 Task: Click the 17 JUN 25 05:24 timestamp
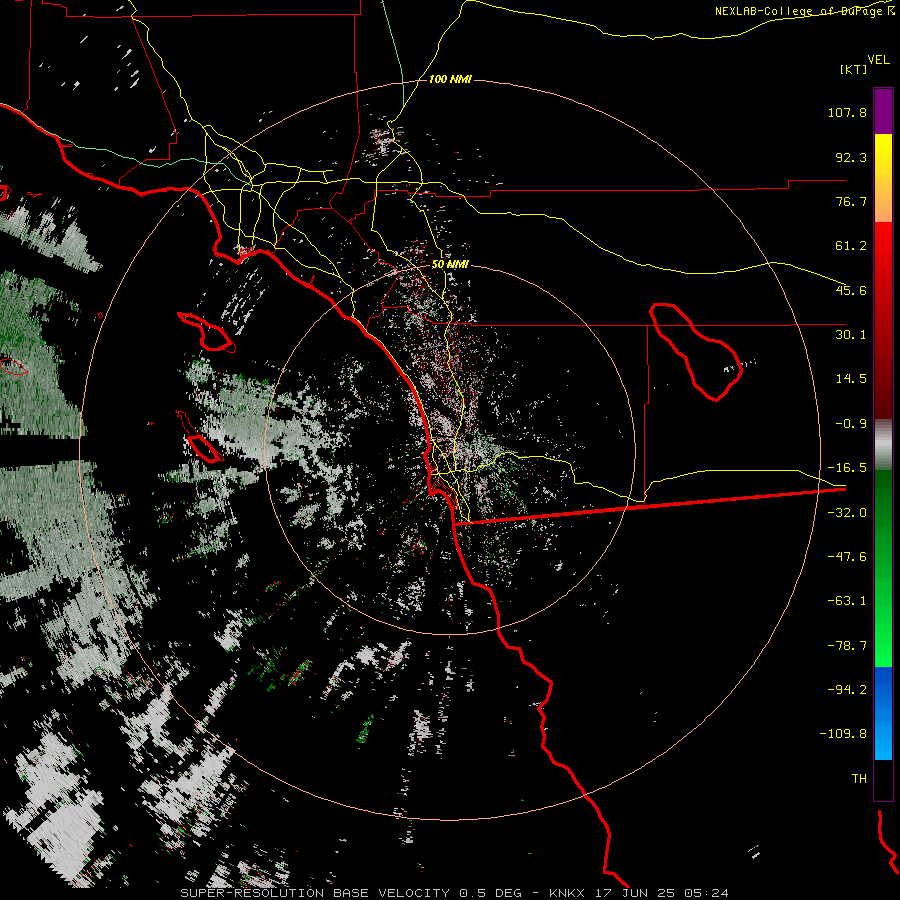[x=660, y=893]
